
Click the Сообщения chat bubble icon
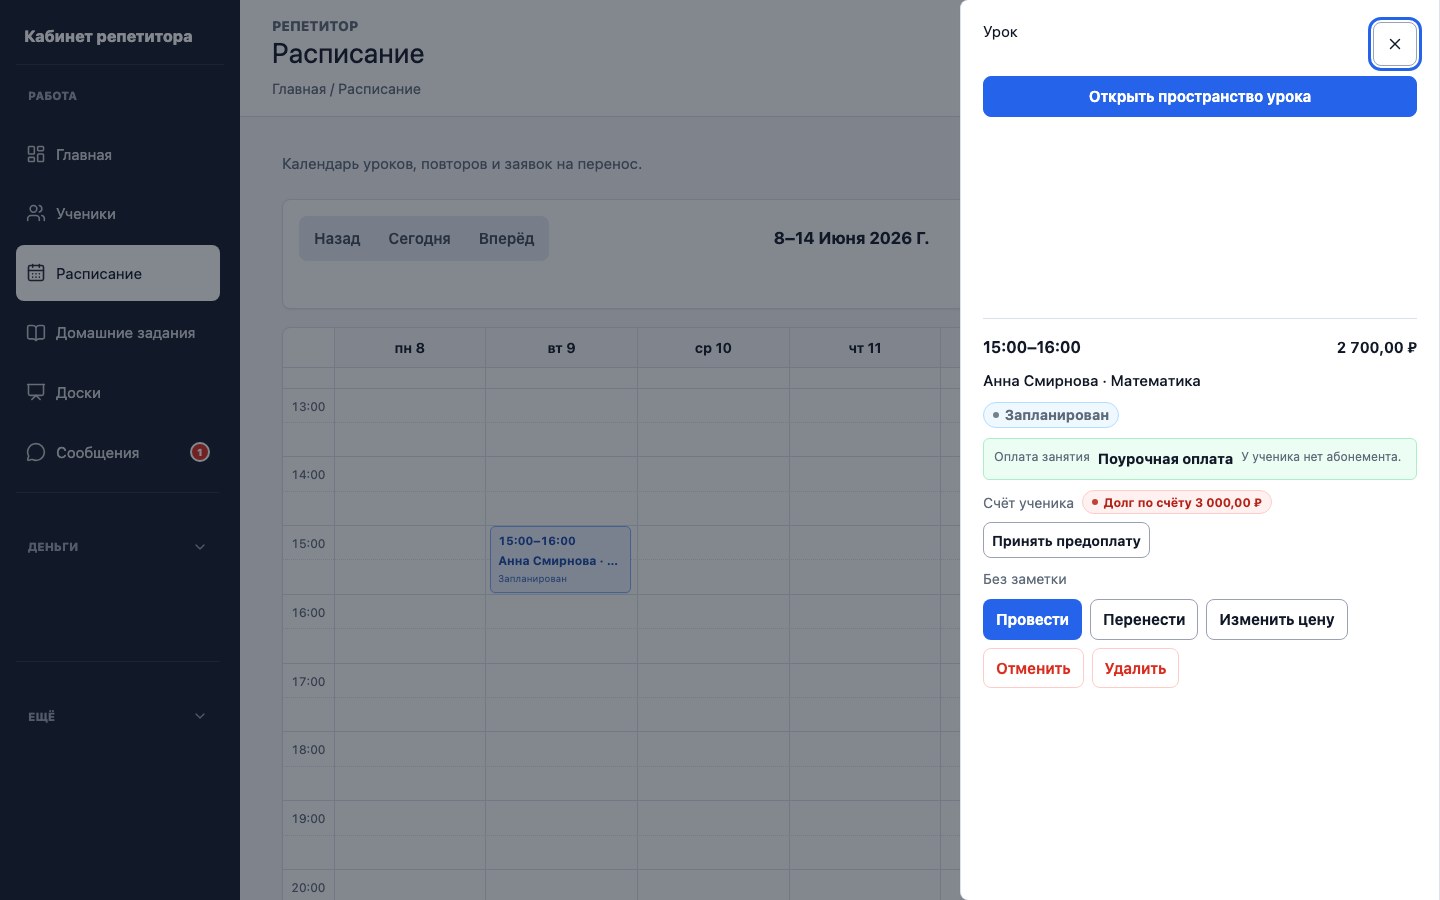pos(36,452)
